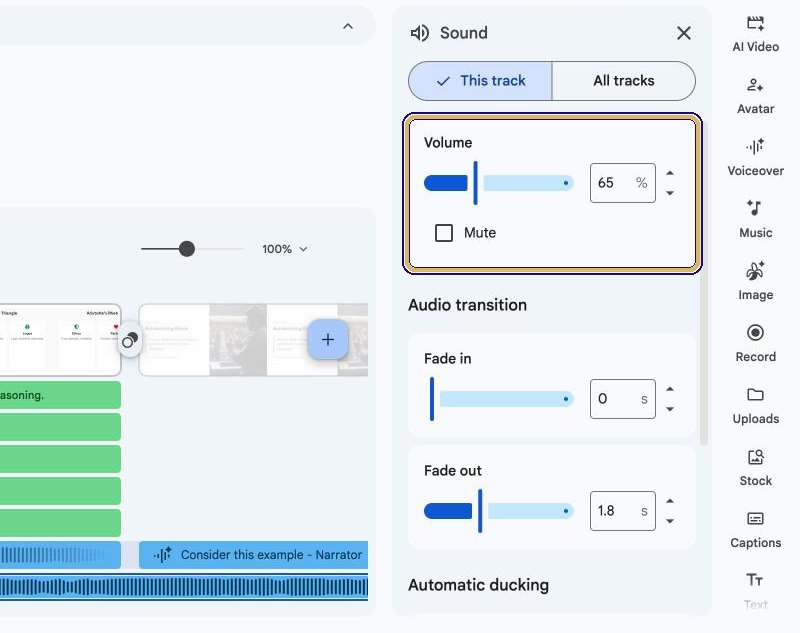Click the Sound speaker icon in header
Screen dimensions: 800x633
click(420, 33)
